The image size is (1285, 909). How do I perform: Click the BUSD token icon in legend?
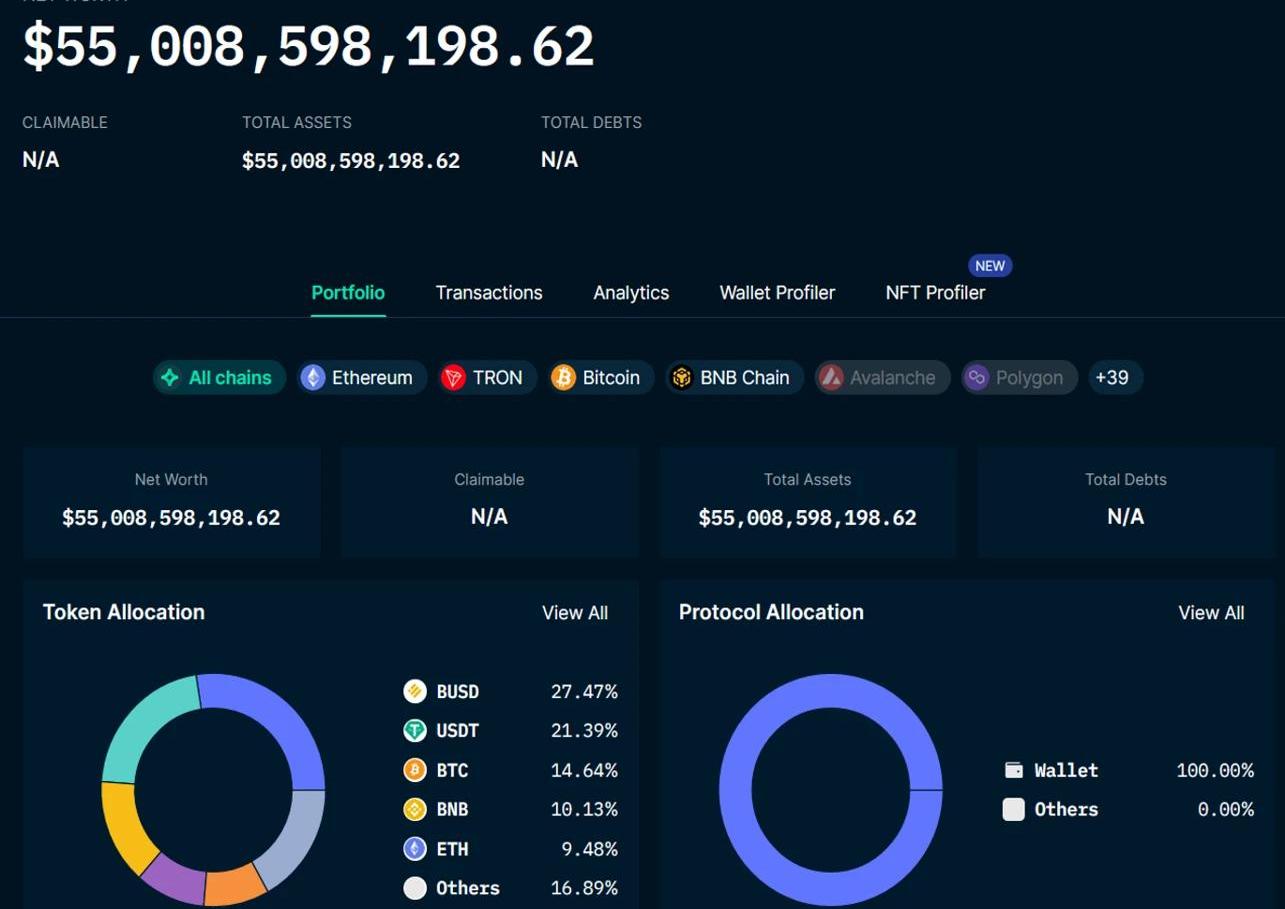pos(415,691)
